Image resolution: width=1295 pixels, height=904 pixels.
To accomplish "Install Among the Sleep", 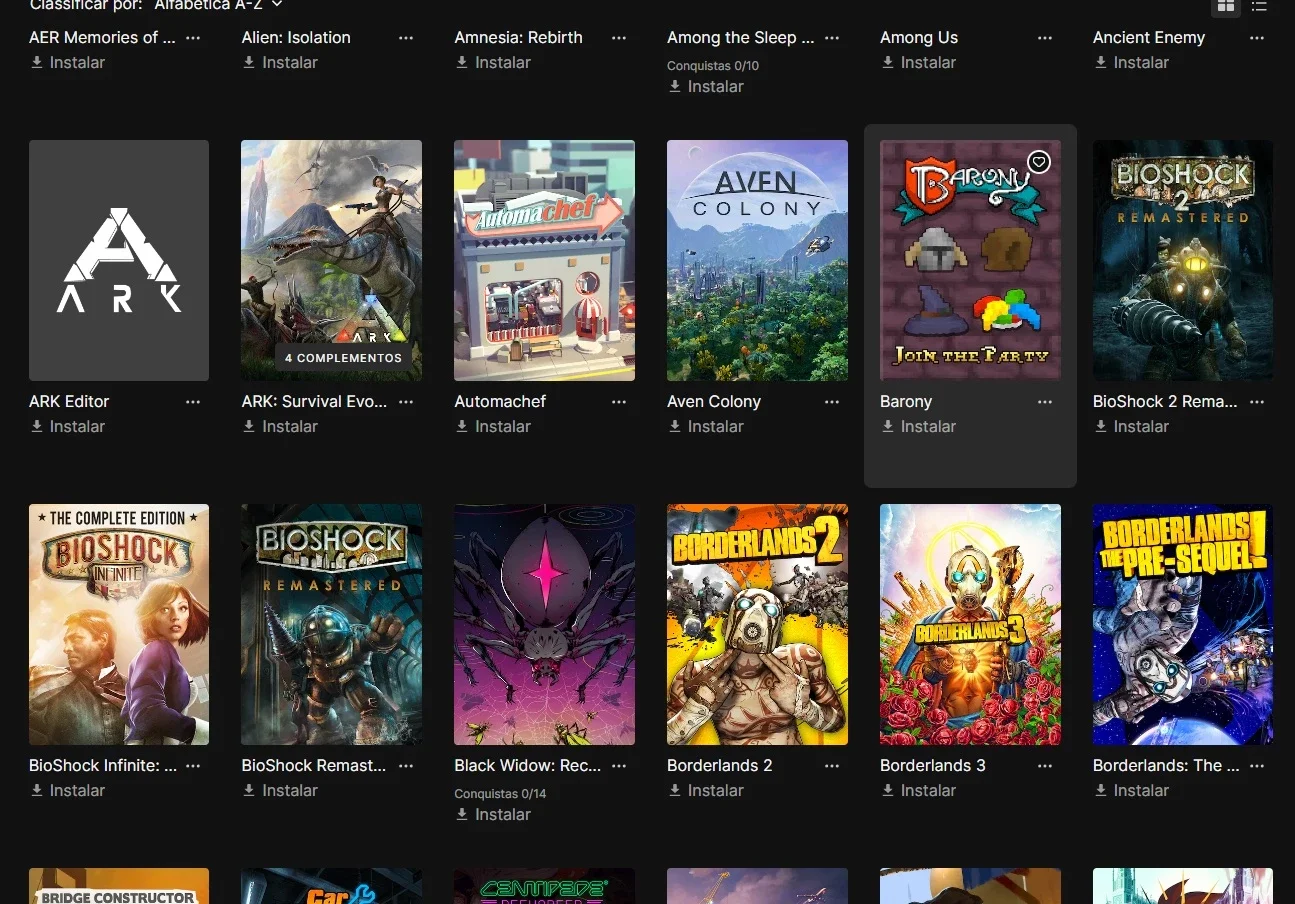I will [x=707, y=86].
